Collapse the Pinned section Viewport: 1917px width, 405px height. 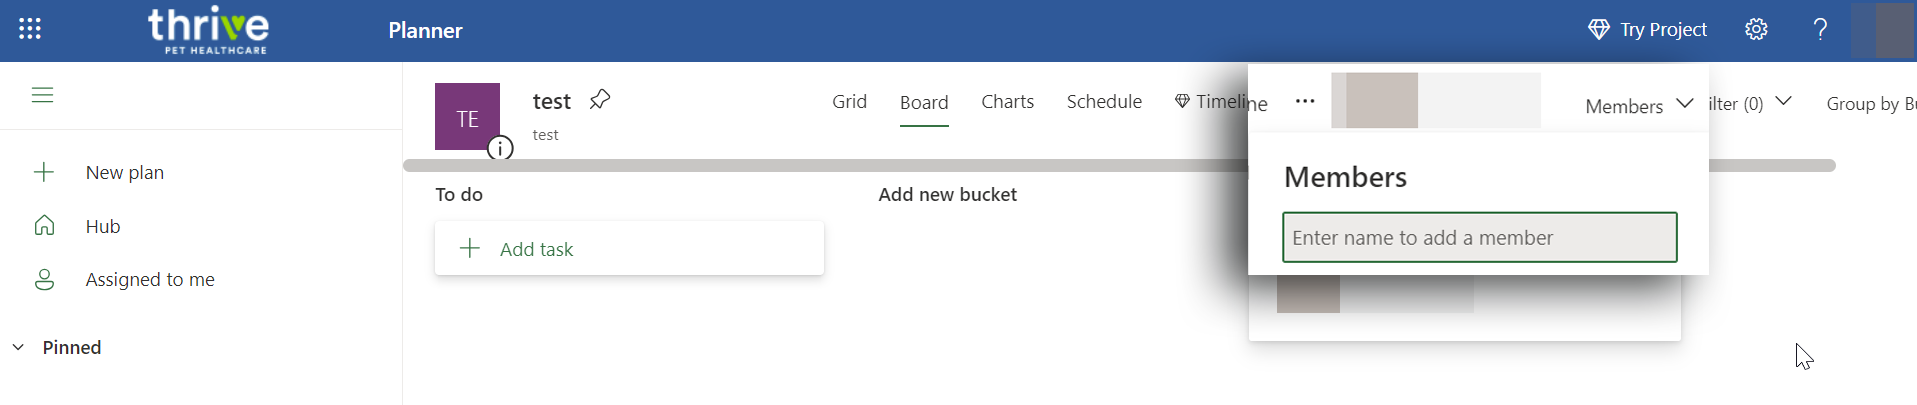point(18,347)
